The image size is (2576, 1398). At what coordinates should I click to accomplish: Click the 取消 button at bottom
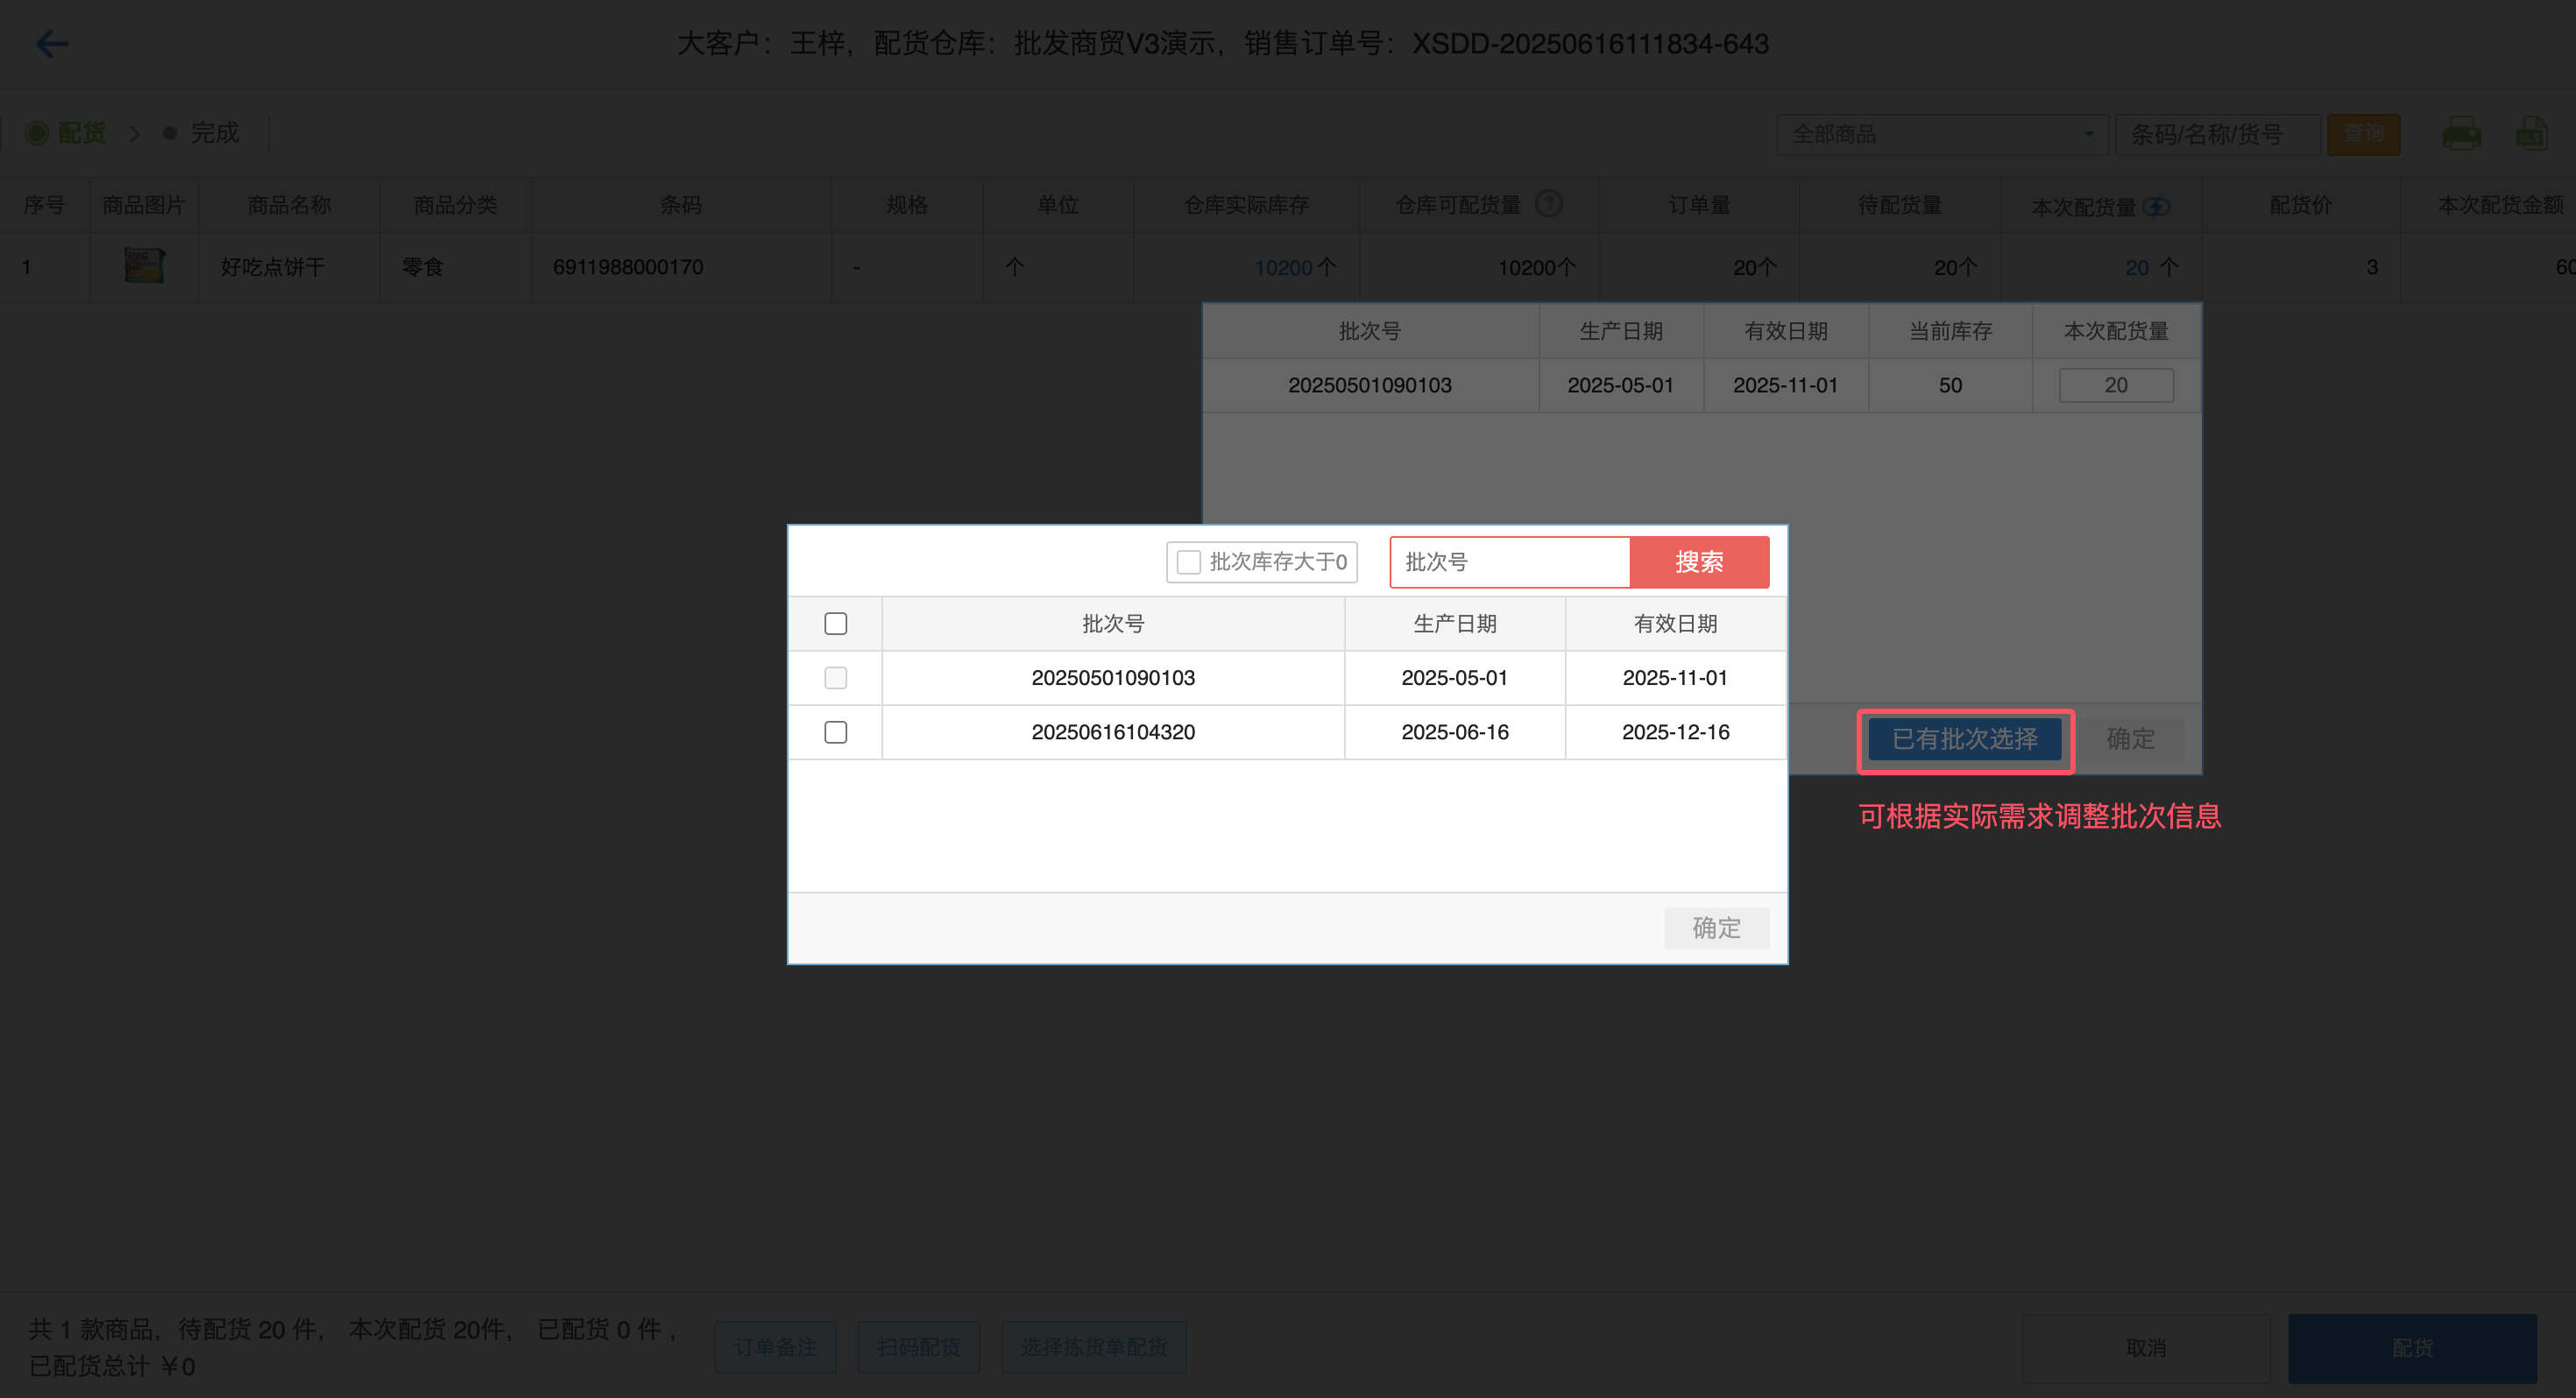(2146, 1348)
